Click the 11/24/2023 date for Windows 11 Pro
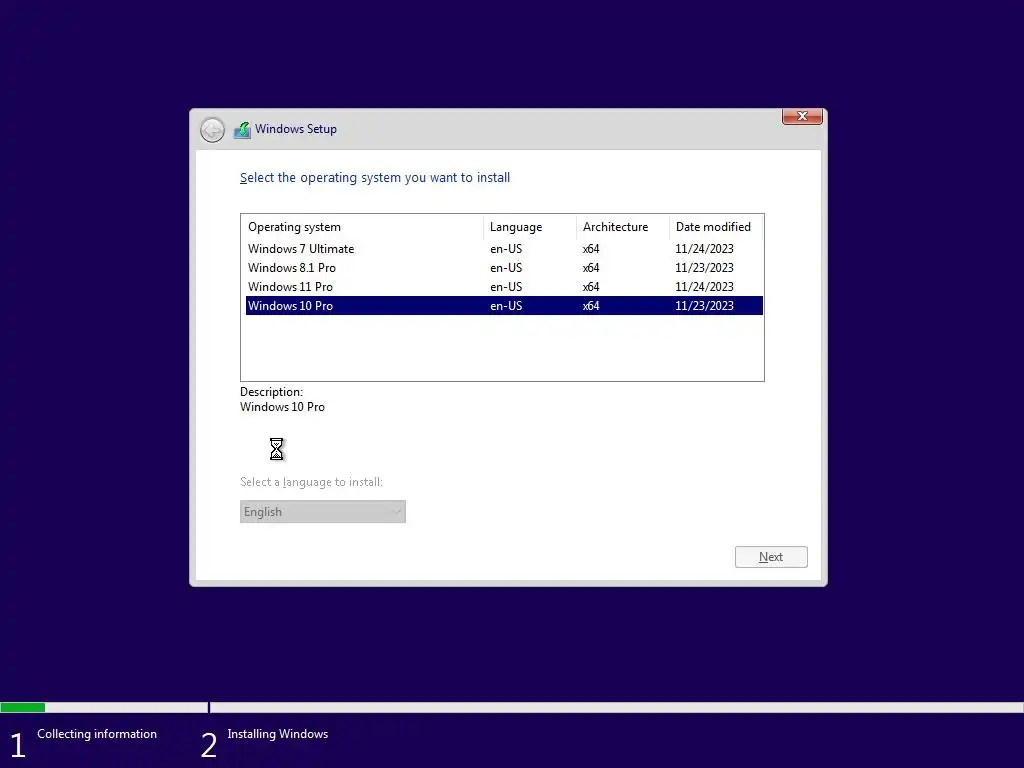The height and width of the screenshot is (768, 1024). 704,287
